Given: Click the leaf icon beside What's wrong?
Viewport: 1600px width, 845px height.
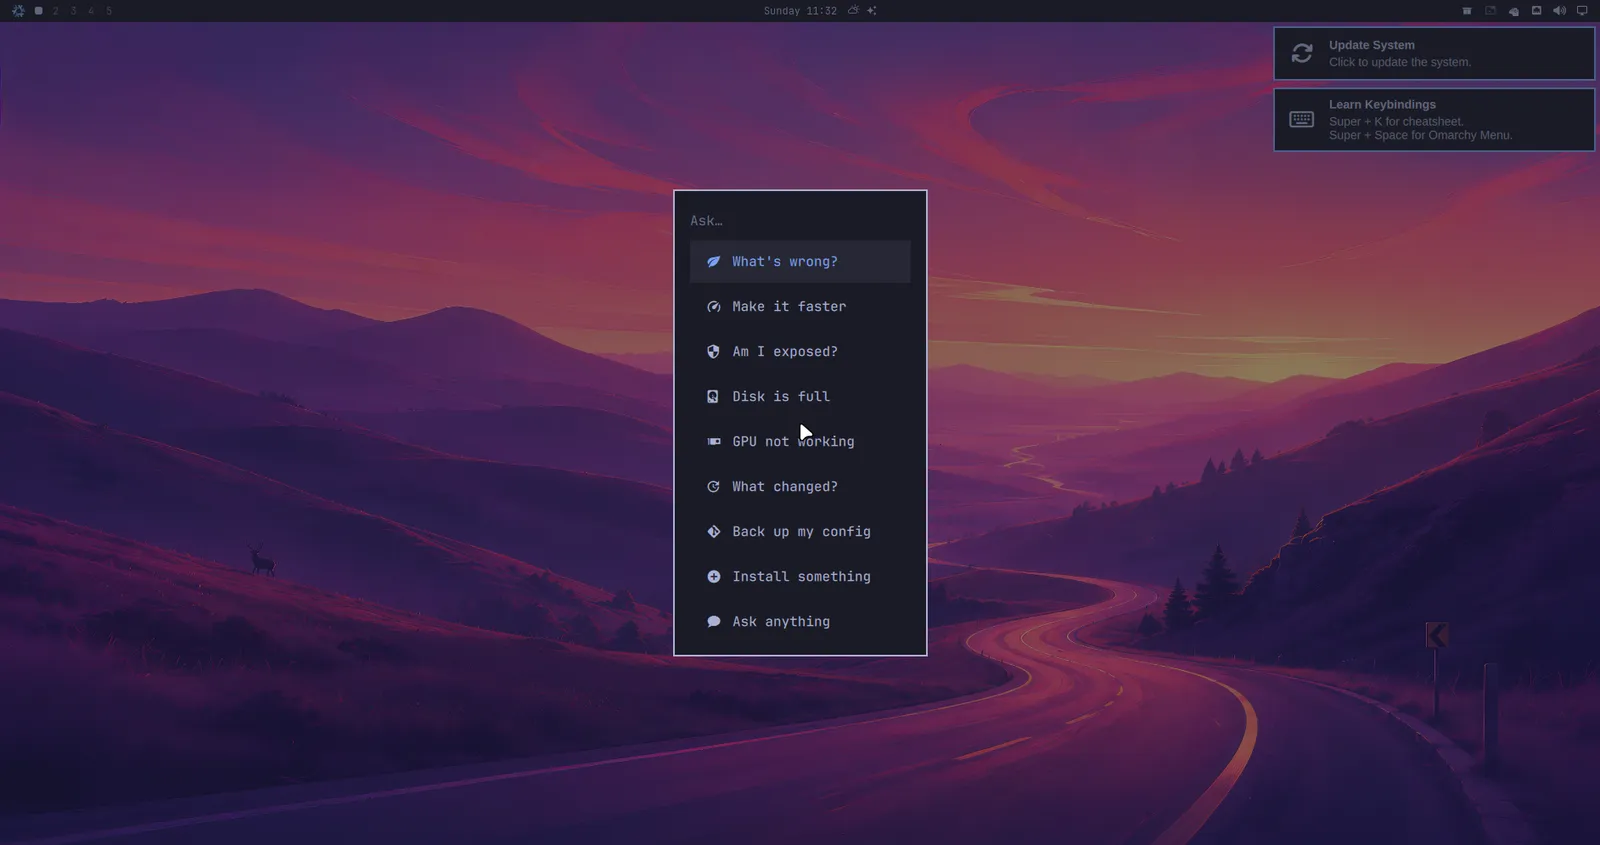Looking at the screenshot, I should pyautogui.click(x=714, y=262).
